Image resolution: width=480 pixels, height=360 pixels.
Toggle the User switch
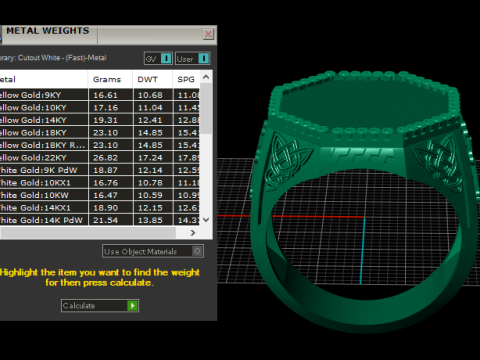coord(203,59)
